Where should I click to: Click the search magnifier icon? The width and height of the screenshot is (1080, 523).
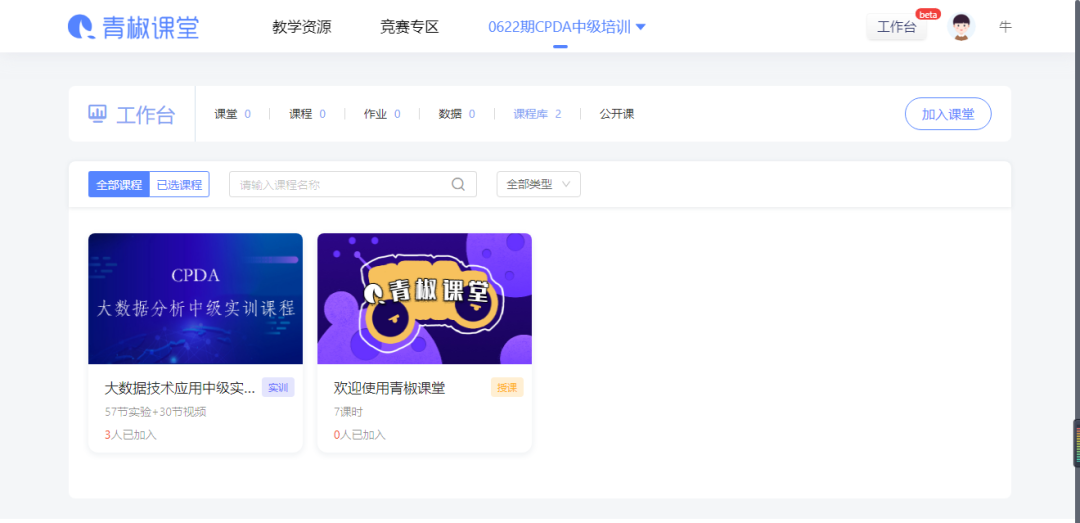click(x=458, y=184)
